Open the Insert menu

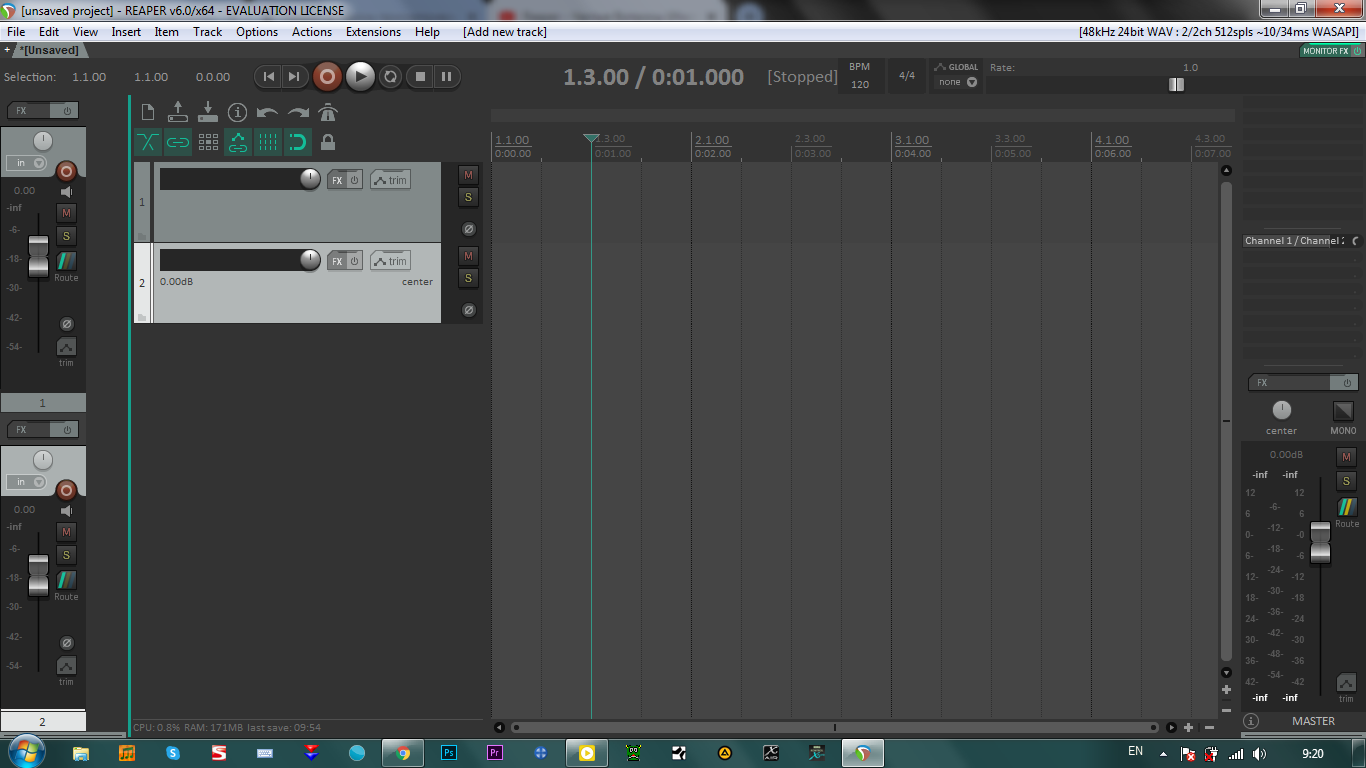pos(126,32)
